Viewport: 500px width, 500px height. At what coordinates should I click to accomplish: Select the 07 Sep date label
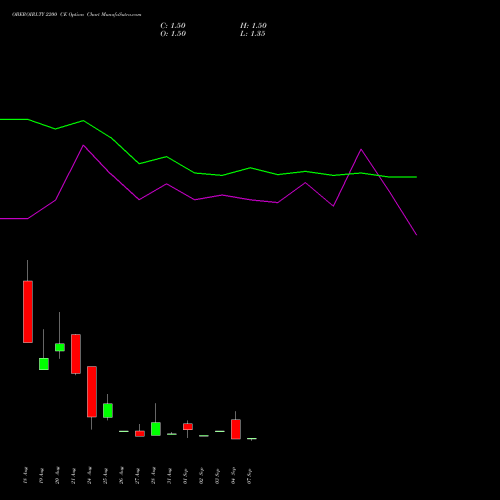click(250, 475)
